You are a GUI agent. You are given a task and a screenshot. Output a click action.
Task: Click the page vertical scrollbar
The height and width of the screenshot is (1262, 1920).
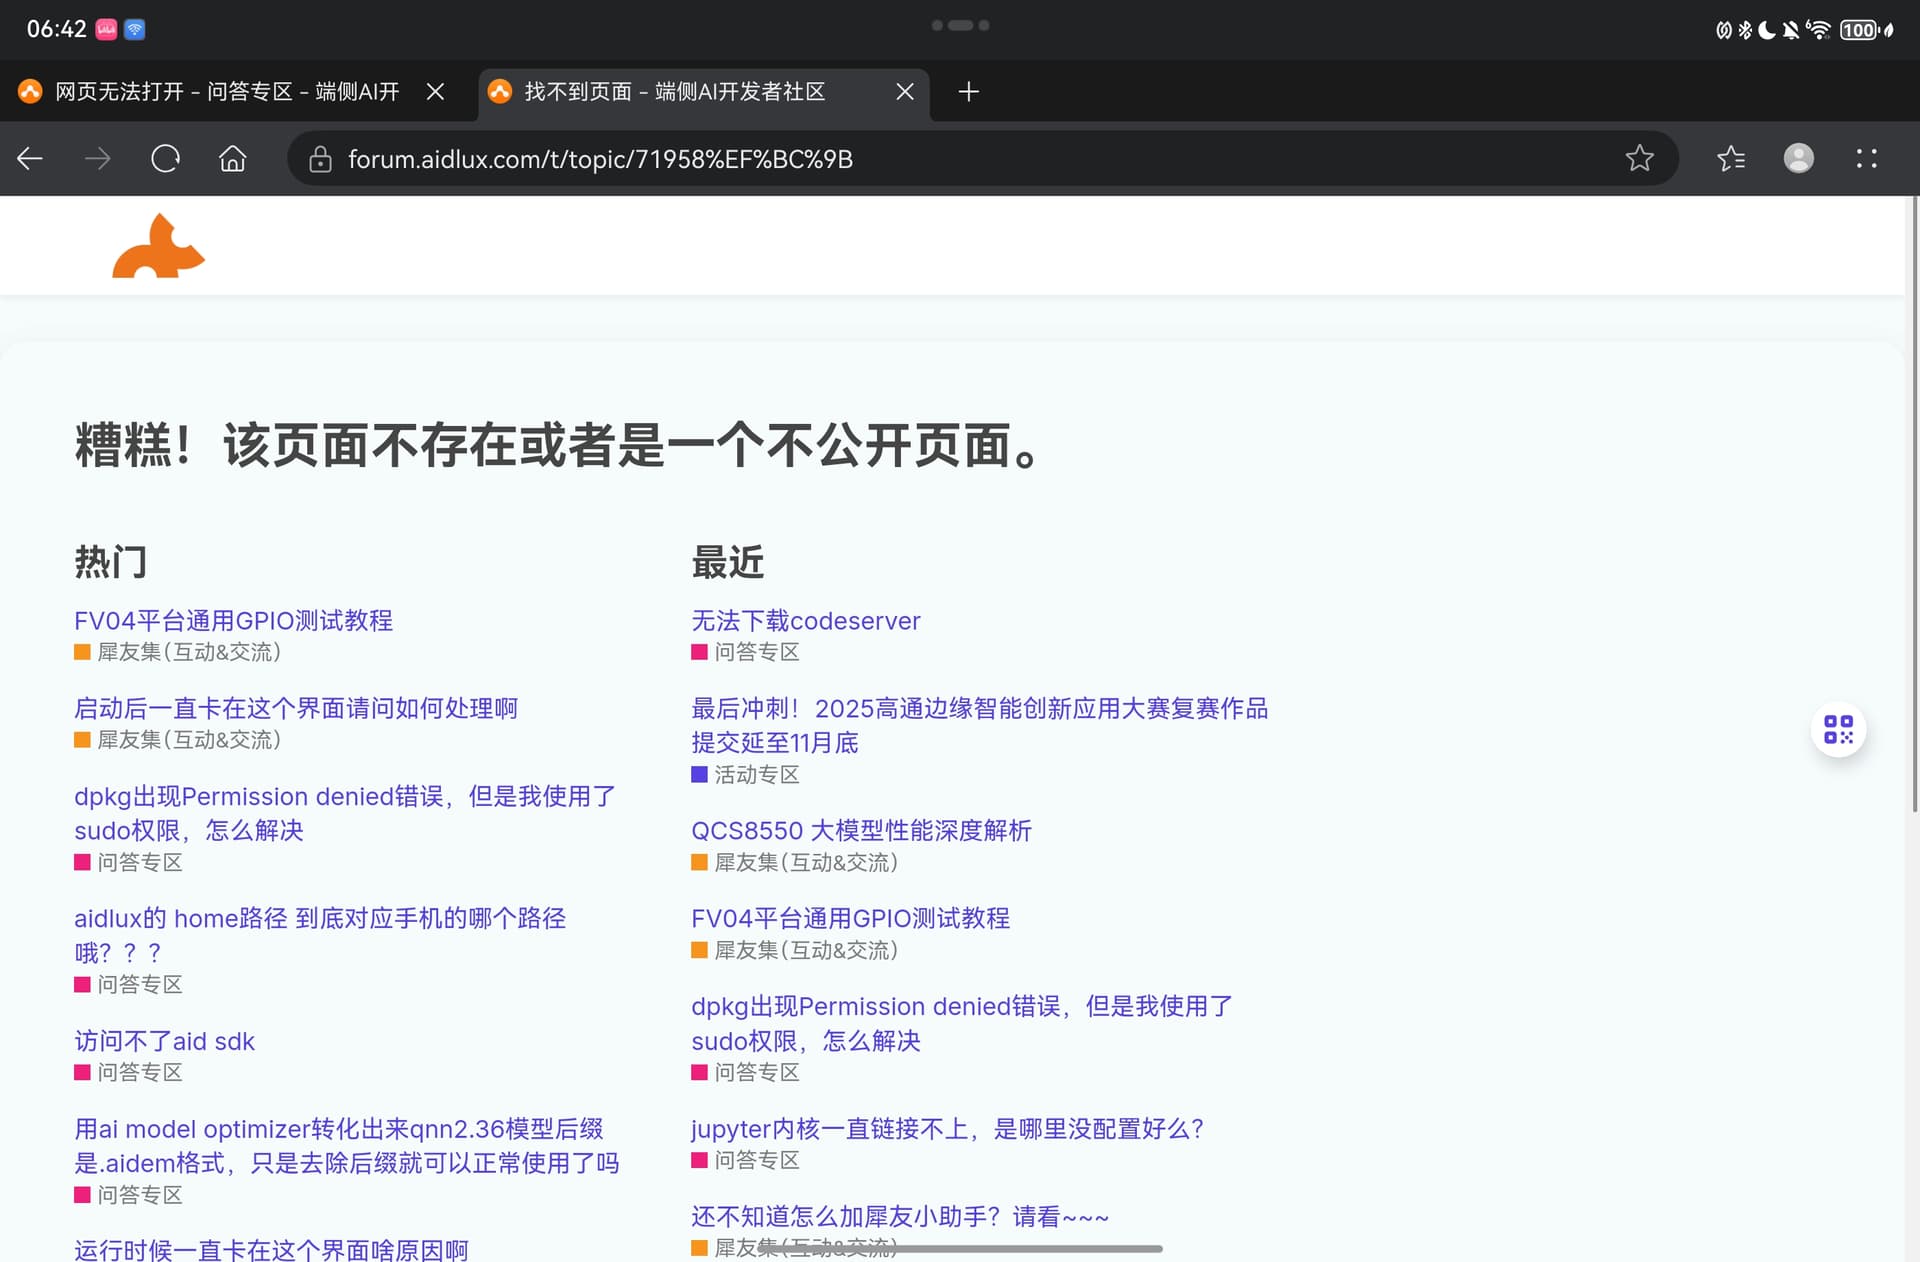pos(1914,500)
